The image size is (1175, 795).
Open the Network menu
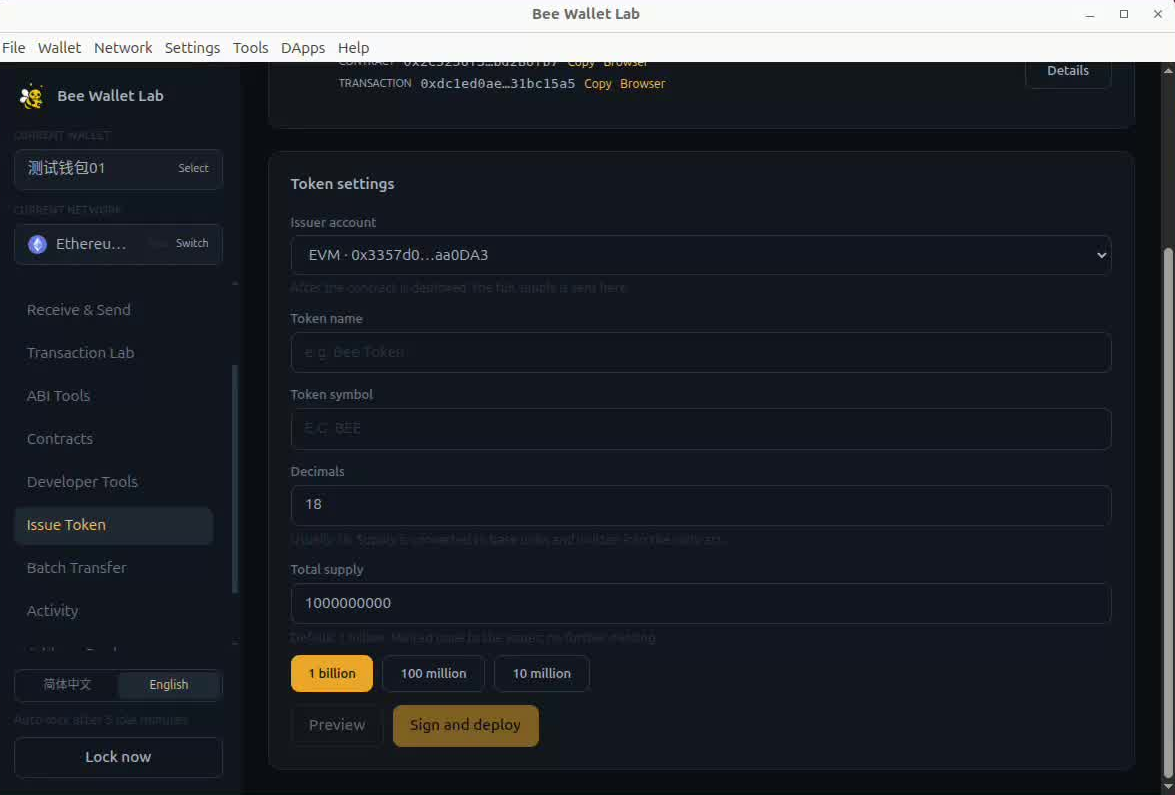123,48
